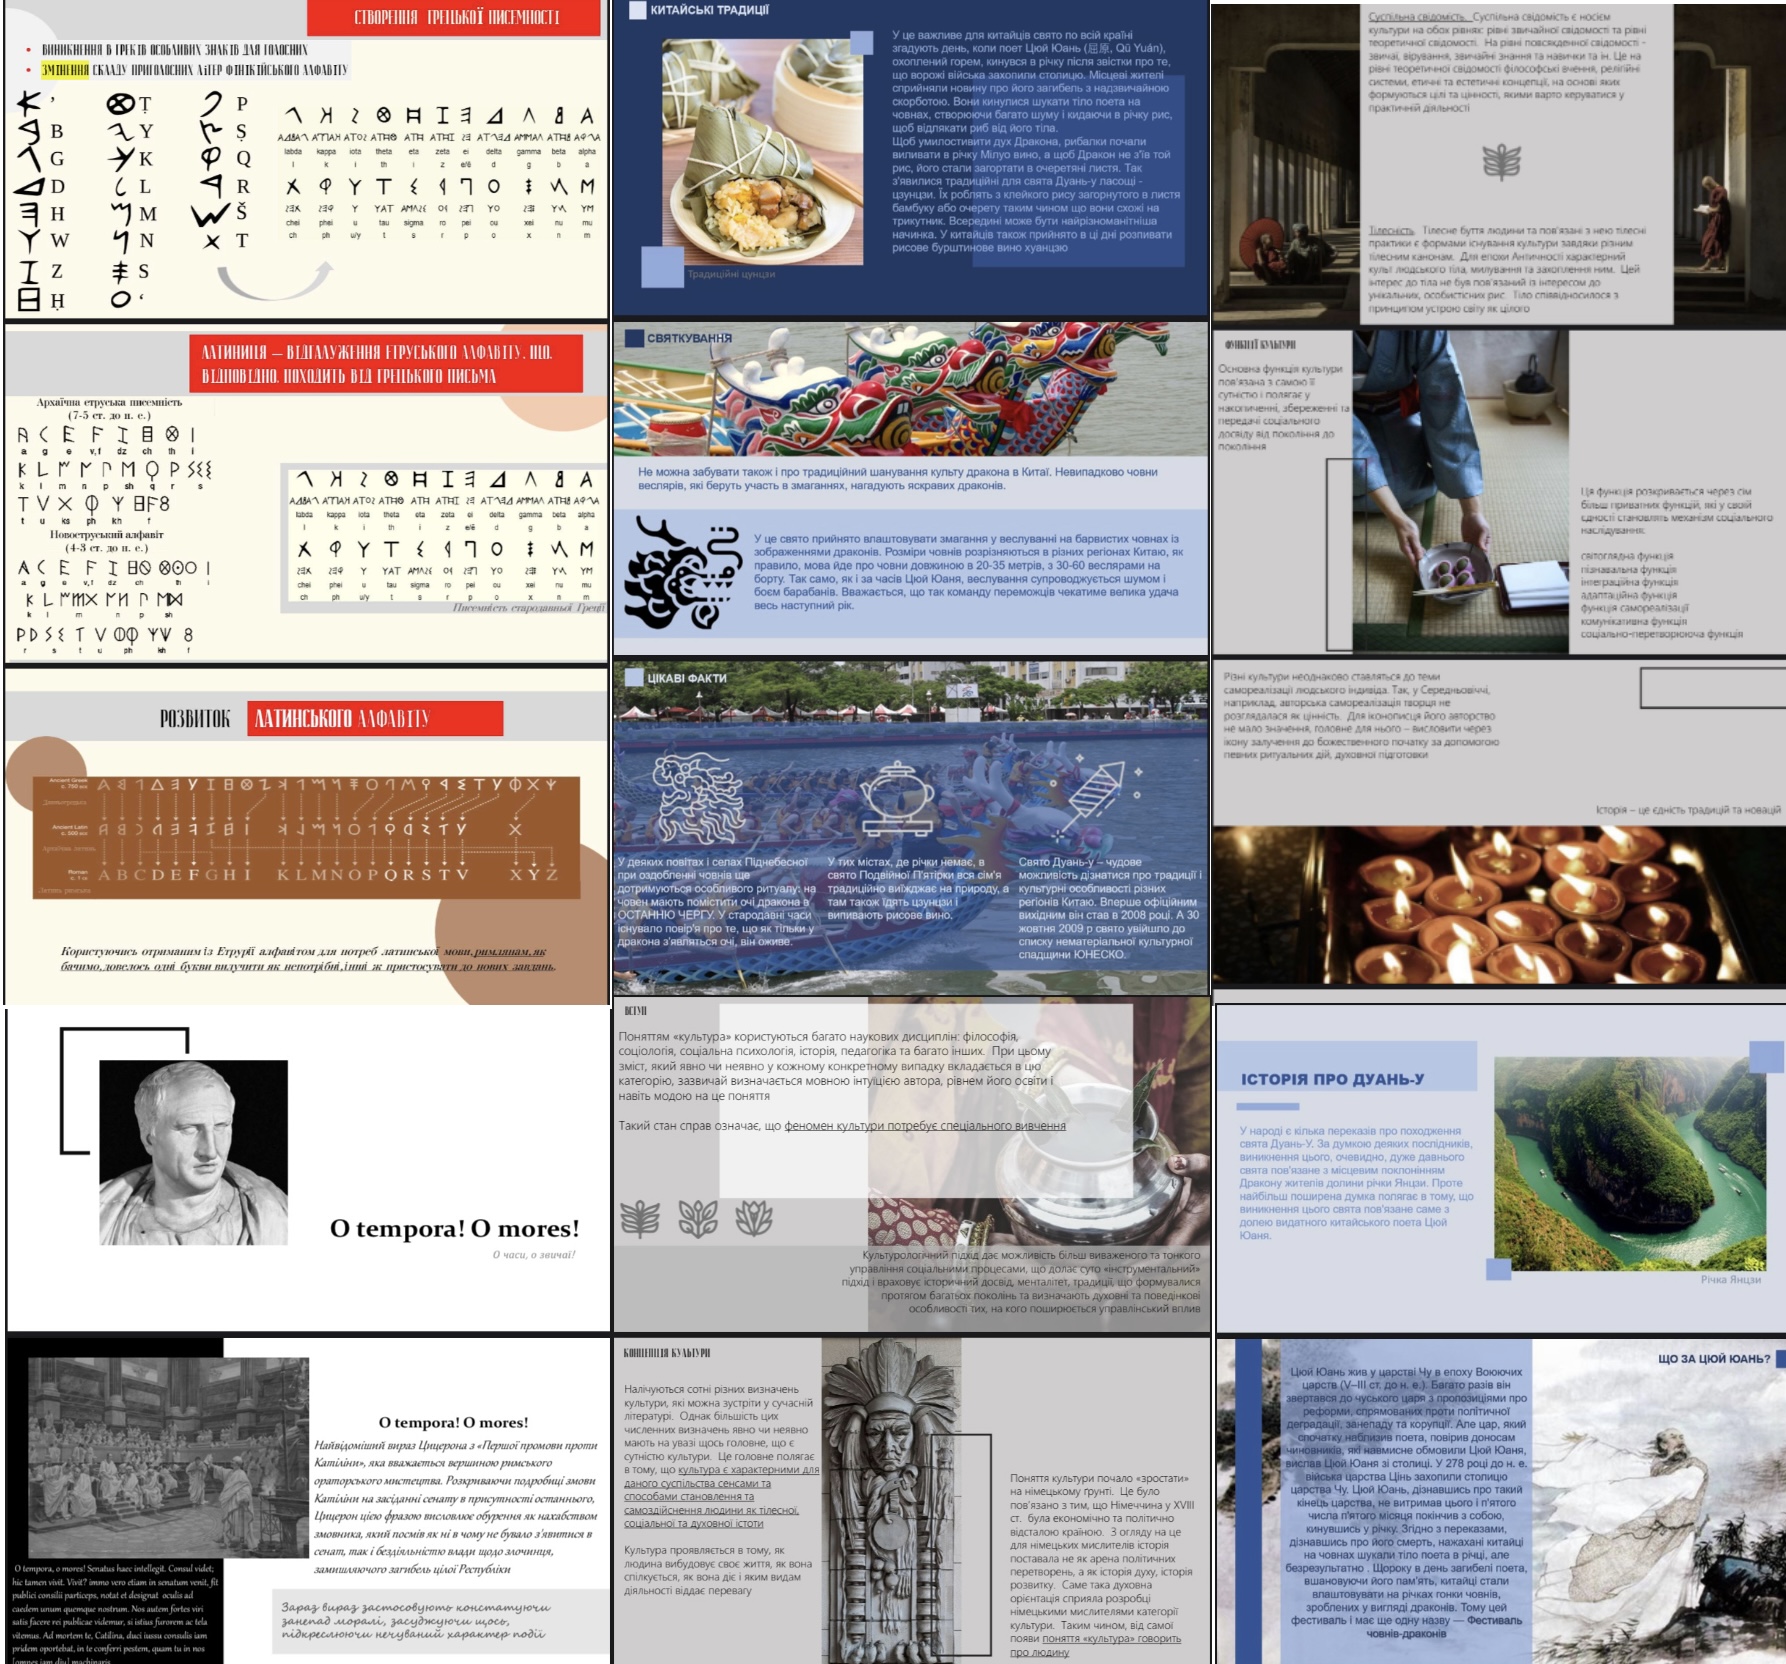Click underlined 'Тілесність' heading
Screen dimensions: 1786x1664
tap(1391, 230)
